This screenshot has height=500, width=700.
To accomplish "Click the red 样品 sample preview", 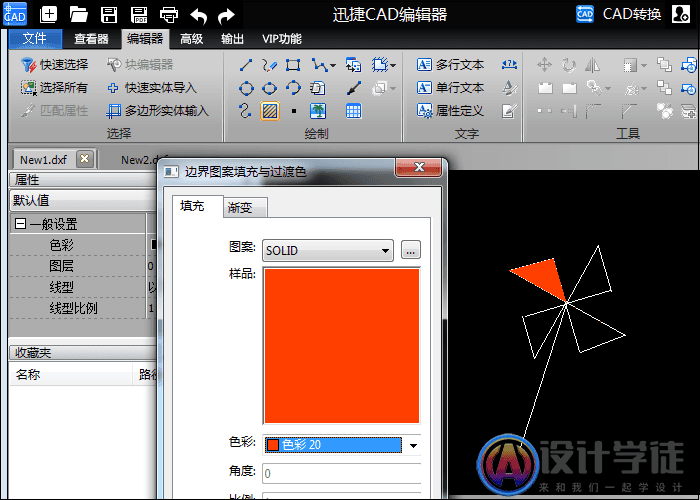I will [x=342, y=346].
